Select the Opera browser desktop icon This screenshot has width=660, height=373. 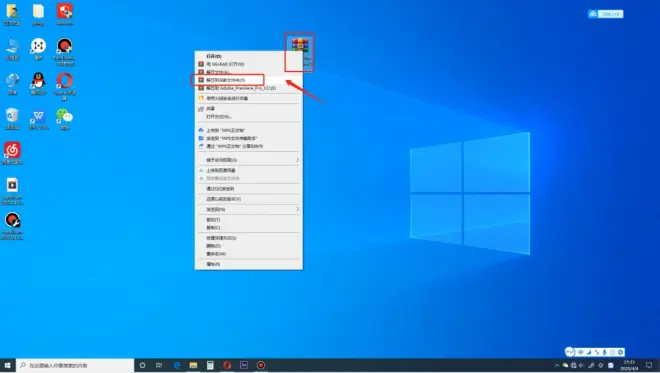tap(64, 86)
